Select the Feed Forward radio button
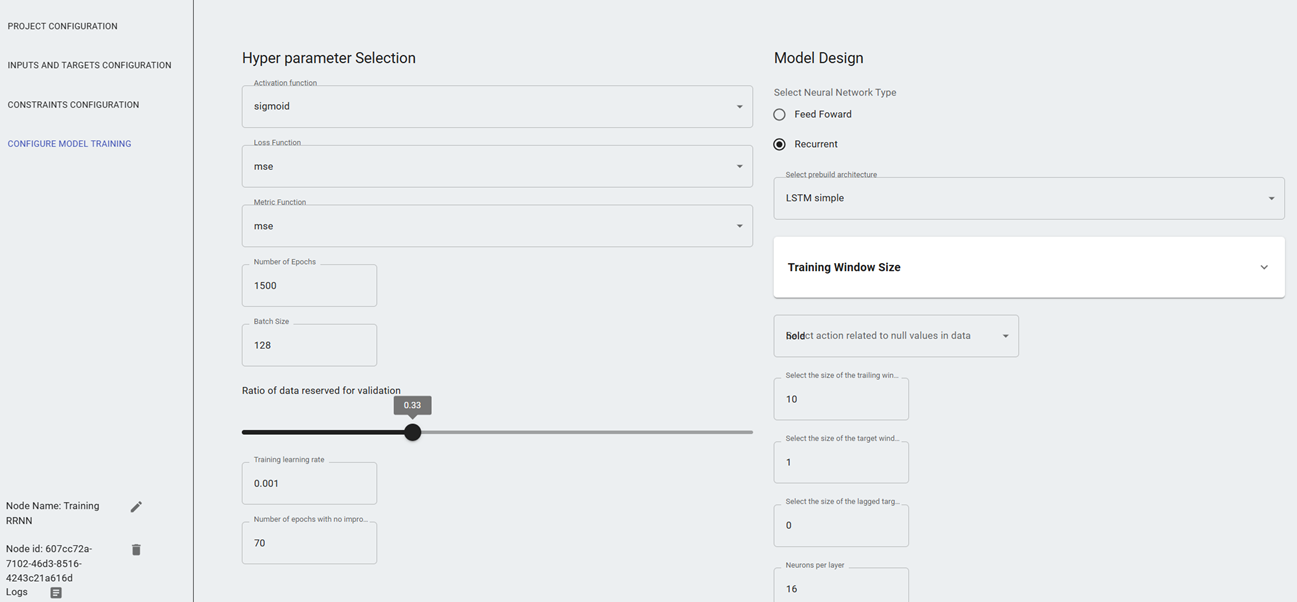Image resolution: width=1297 pixels, height=602 pixels. 780,115
